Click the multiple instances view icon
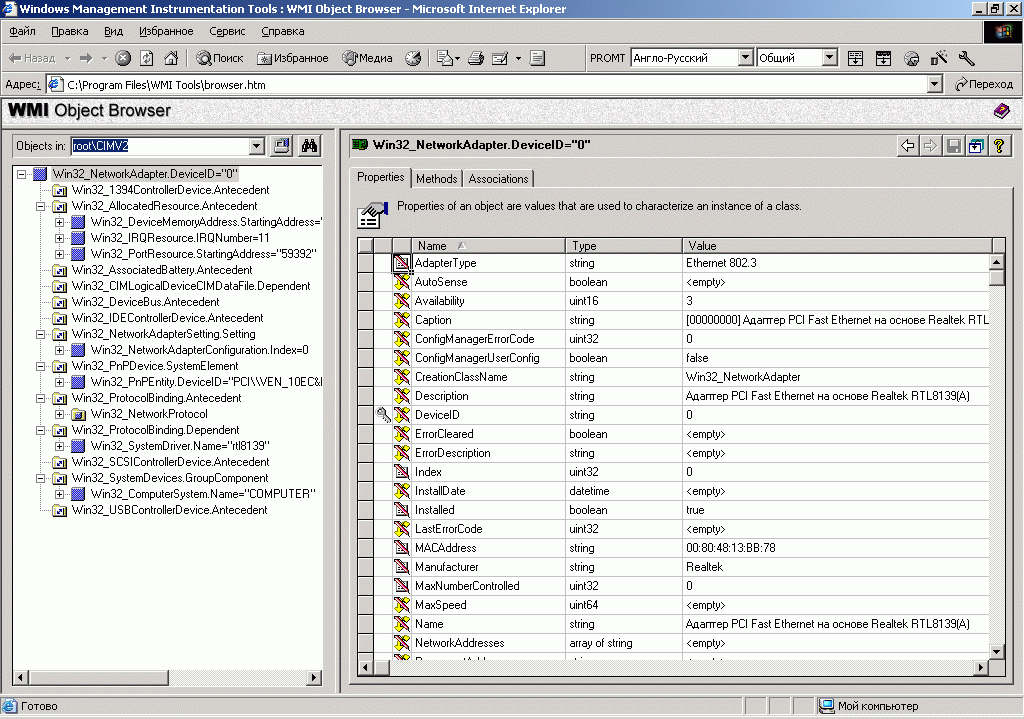This screenshot has width=1024, height=719. 976,146
